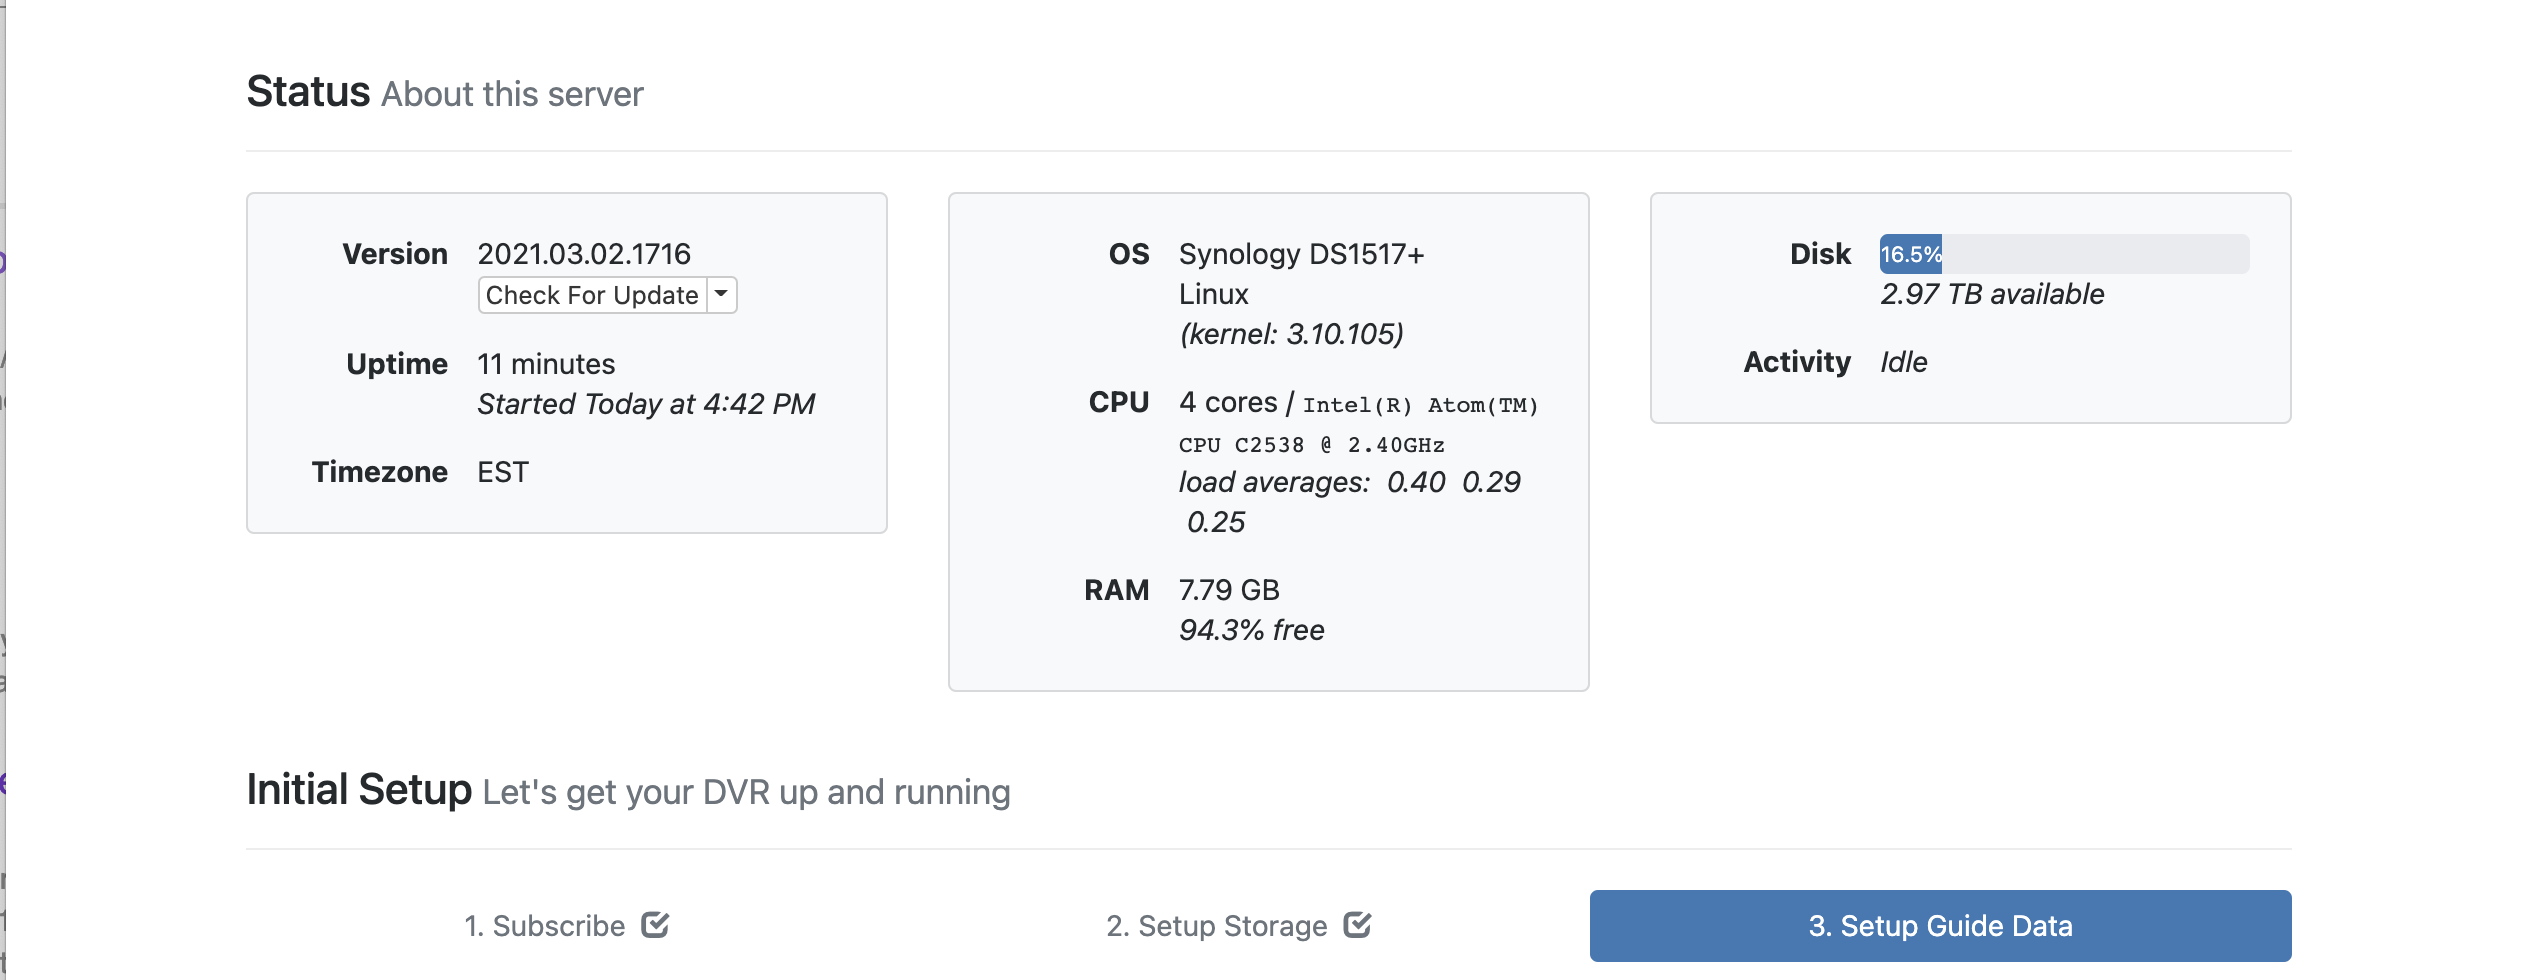
Task: Click the kernel 3.10.105 text
Action: click(x=1291, y=334)
